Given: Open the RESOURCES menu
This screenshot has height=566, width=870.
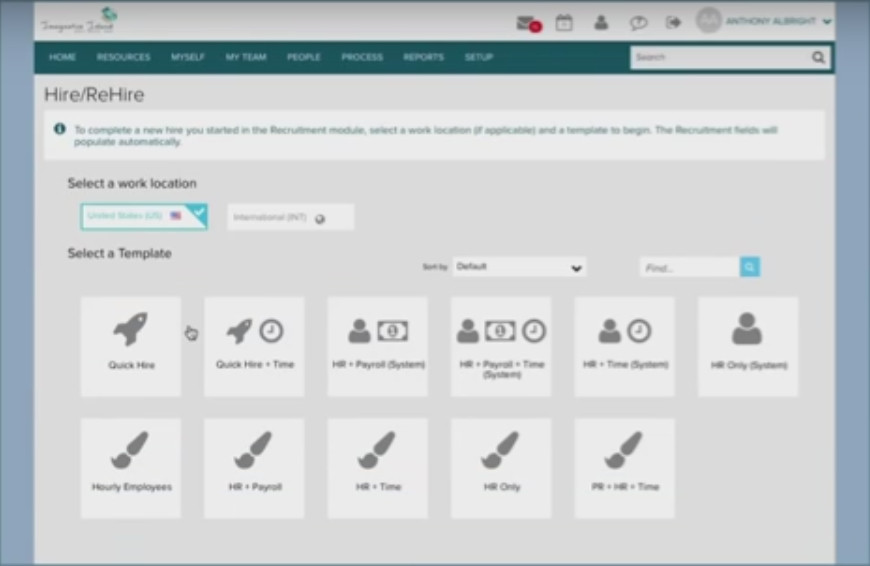Looking at the screenshot, I should 123,57.
